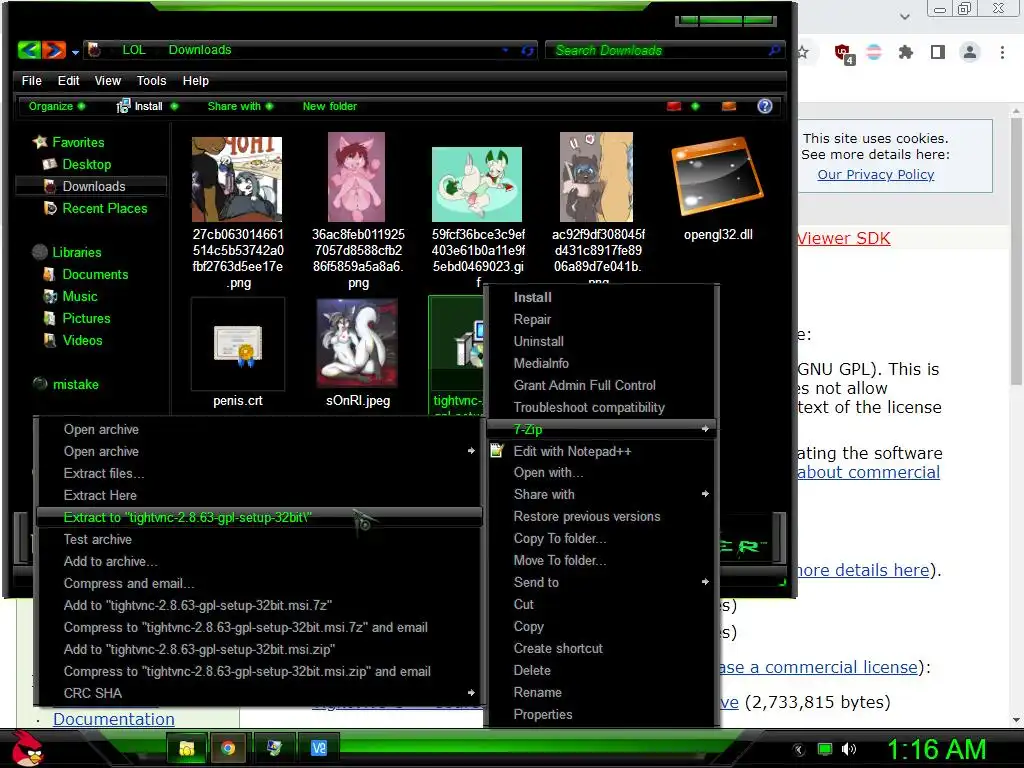
Task: Open Chrome's three-dot menu
Action: (1002, 52)
